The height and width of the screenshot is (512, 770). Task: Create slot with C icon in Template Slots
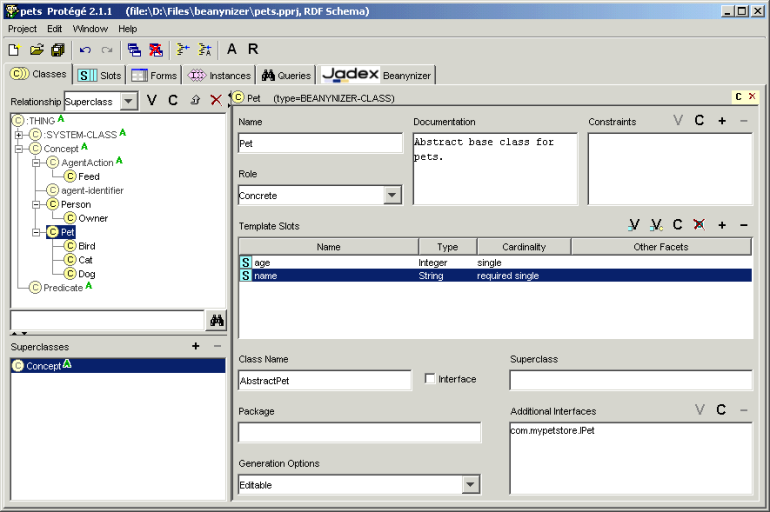point(678,225)
